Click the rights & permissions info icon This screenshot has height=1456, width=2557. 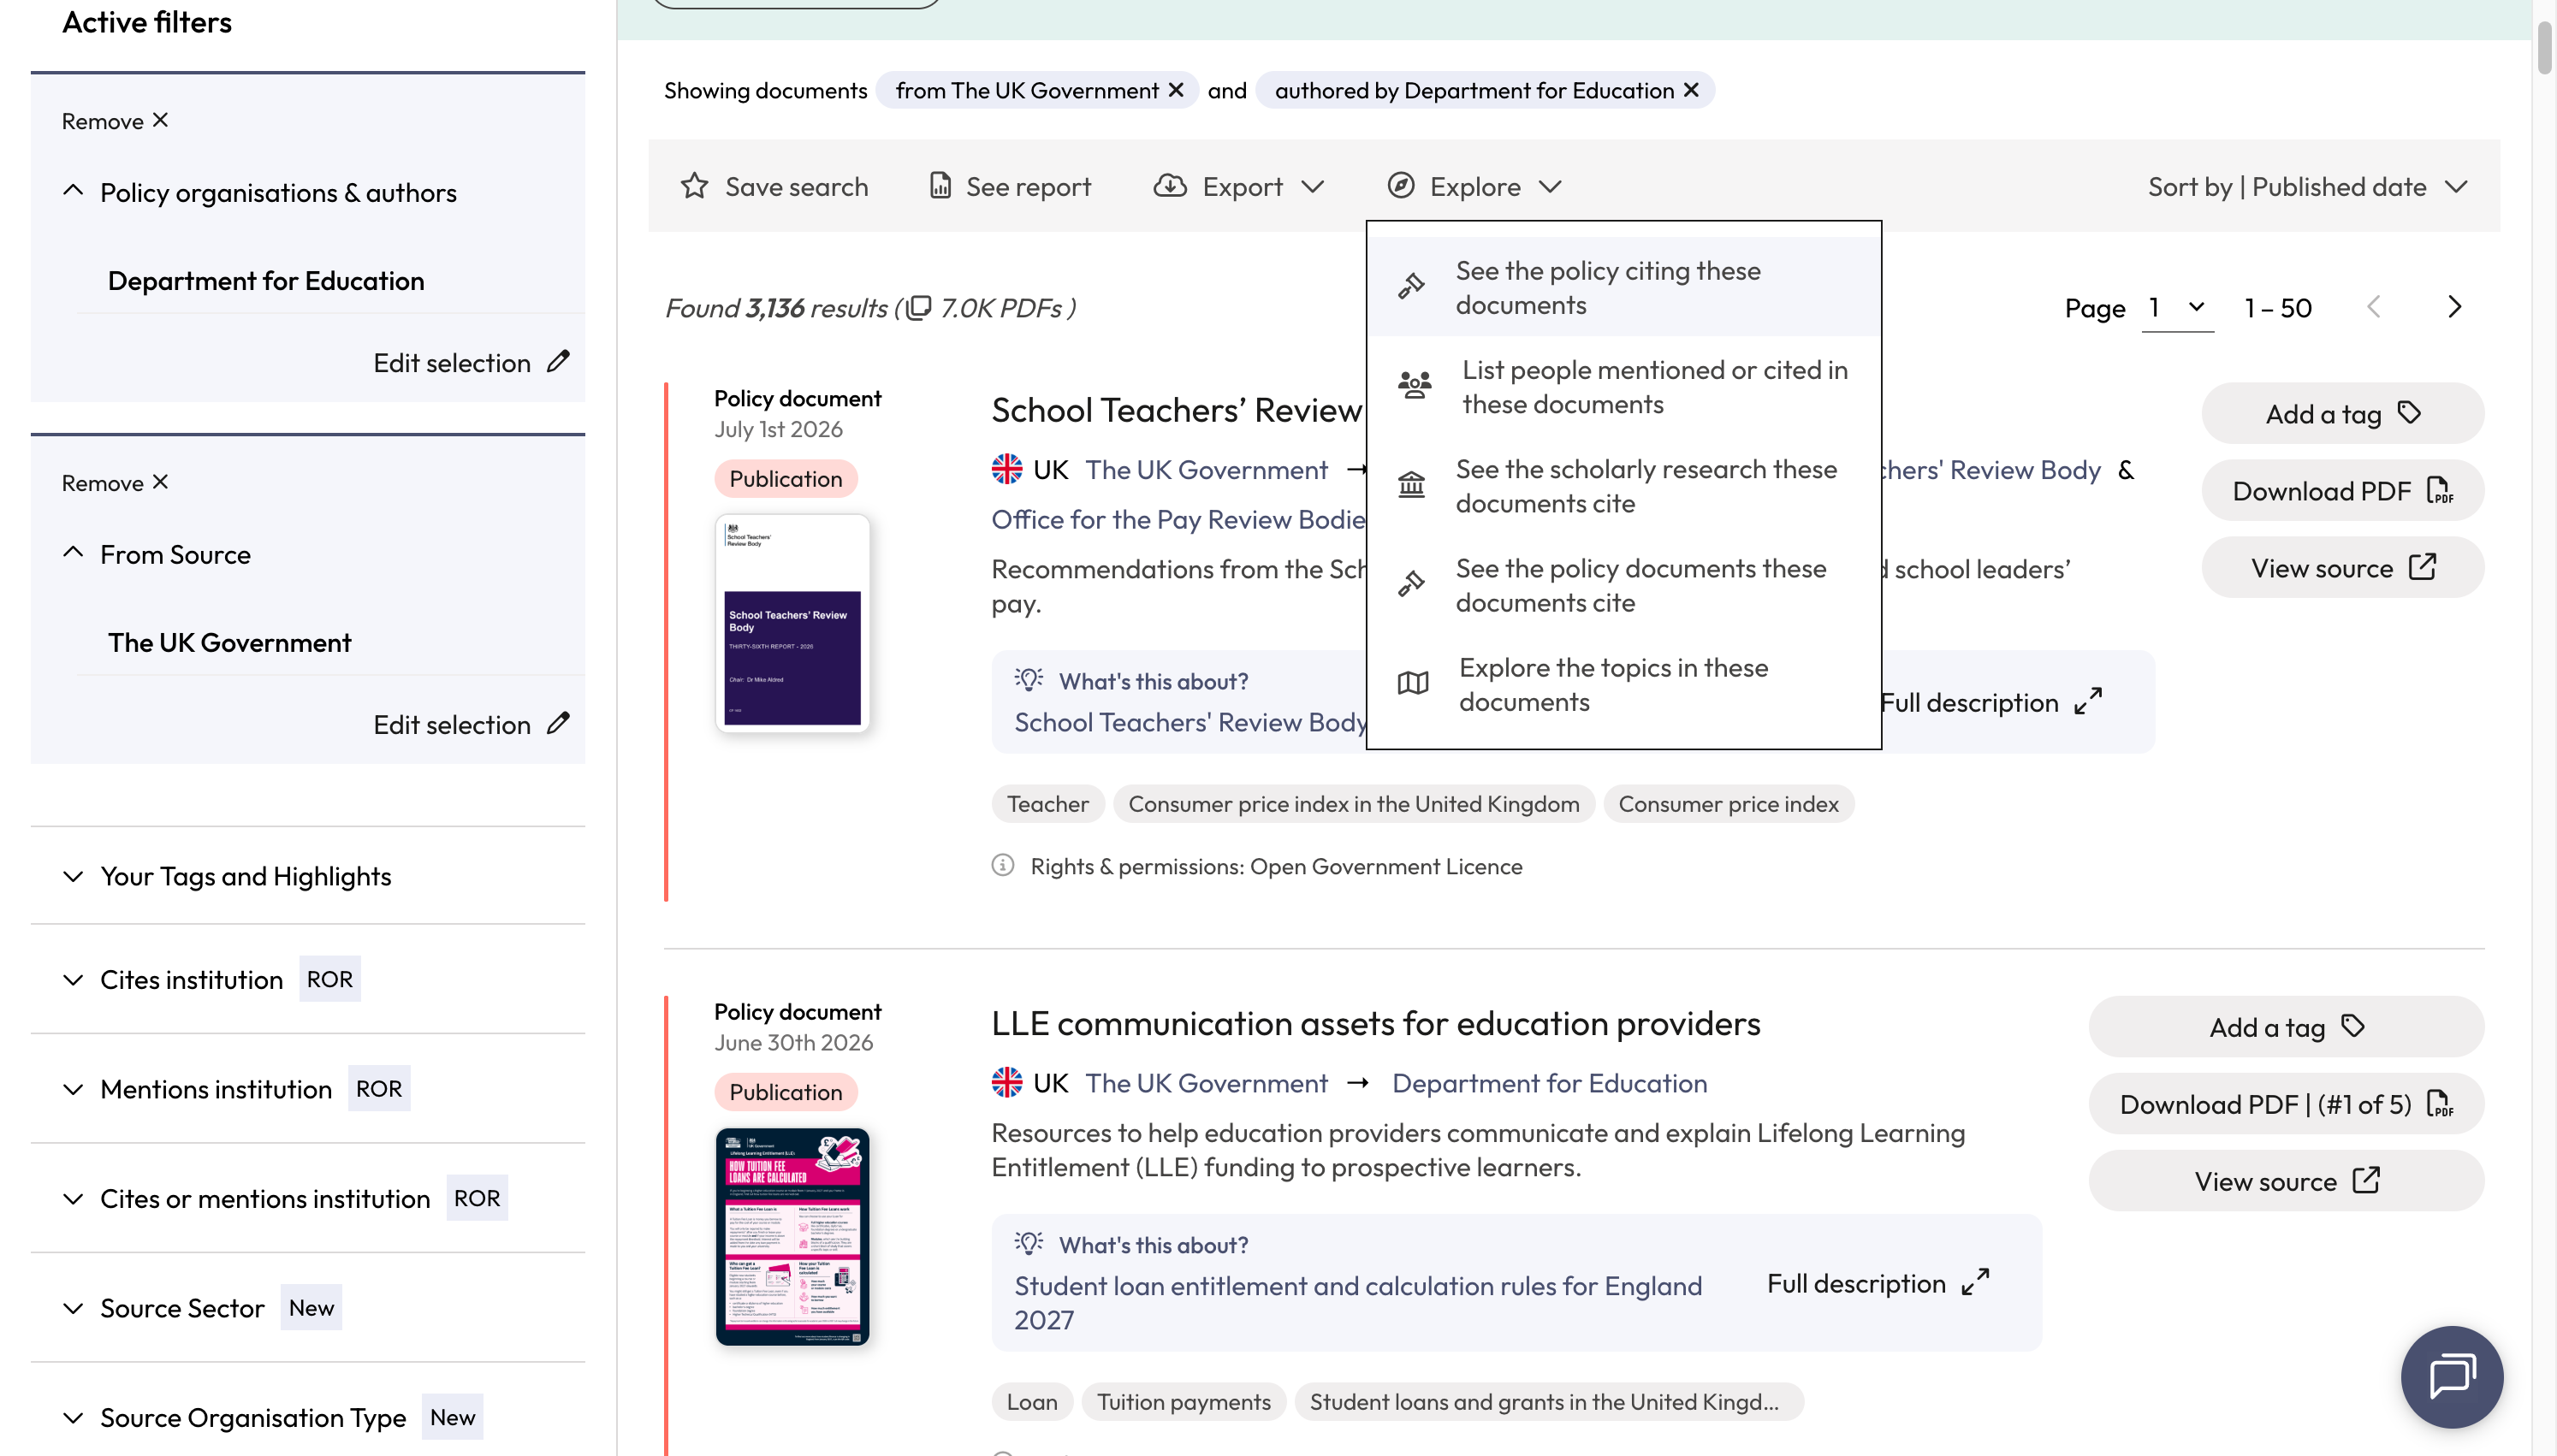1003,865
